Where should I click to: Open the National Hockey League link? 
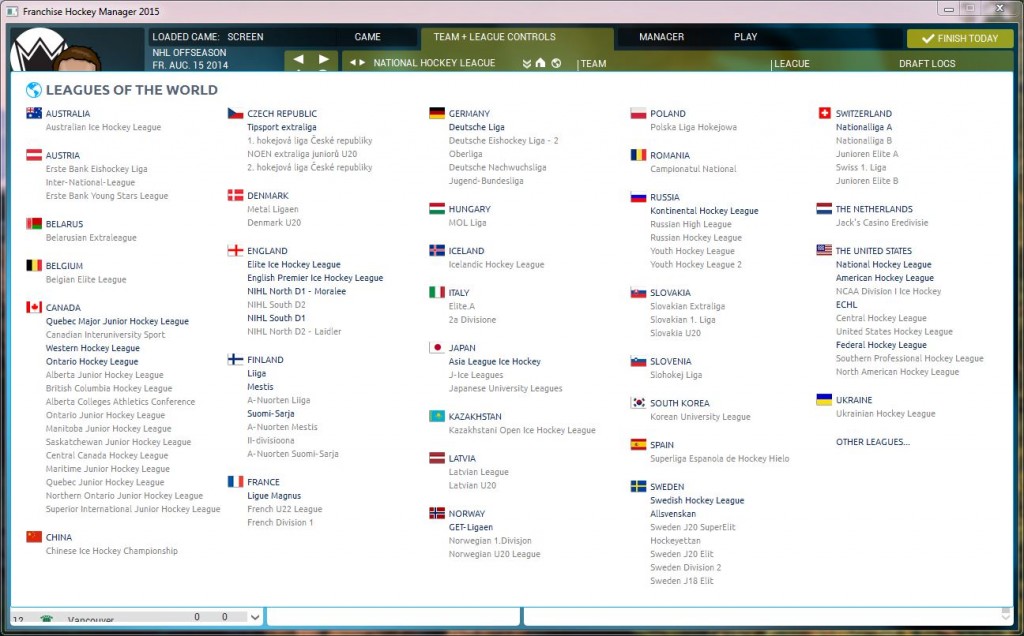coord(883,264)
